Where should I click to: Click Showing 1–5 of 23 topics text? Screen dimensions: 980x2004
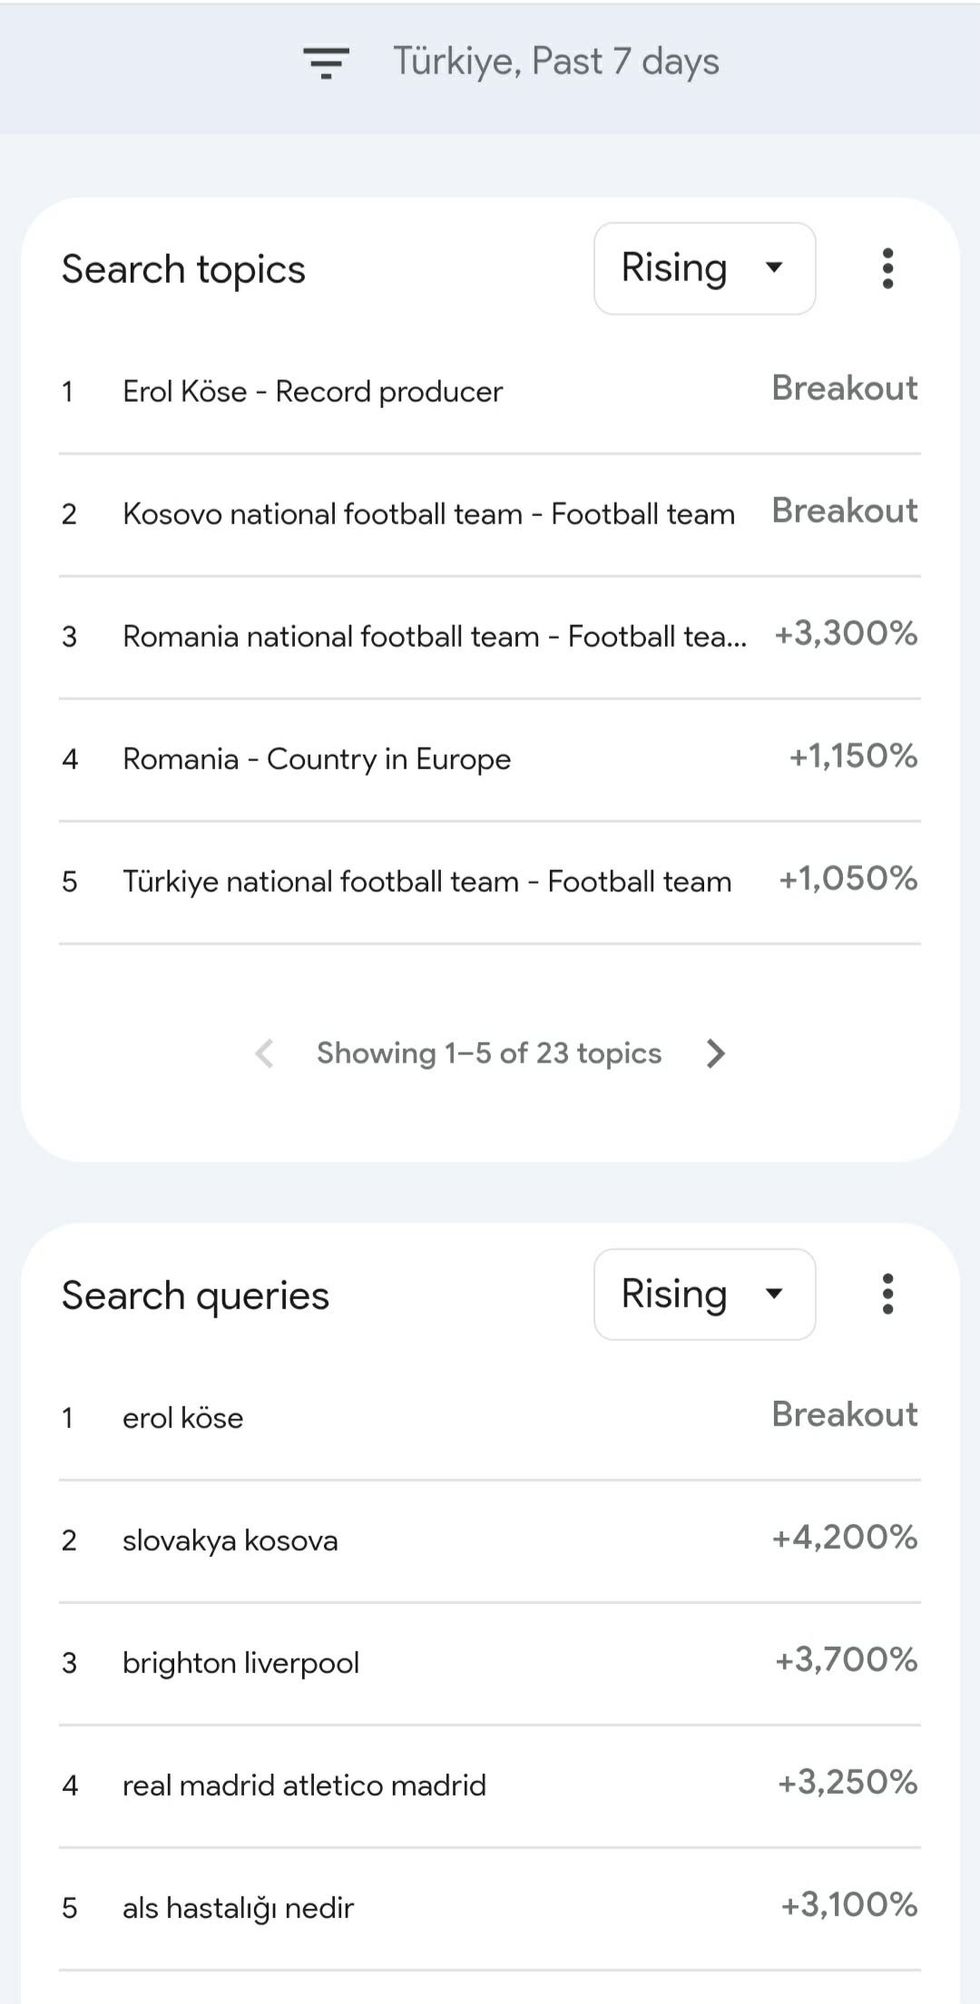pyautogui.click(x=489, y=1053)
